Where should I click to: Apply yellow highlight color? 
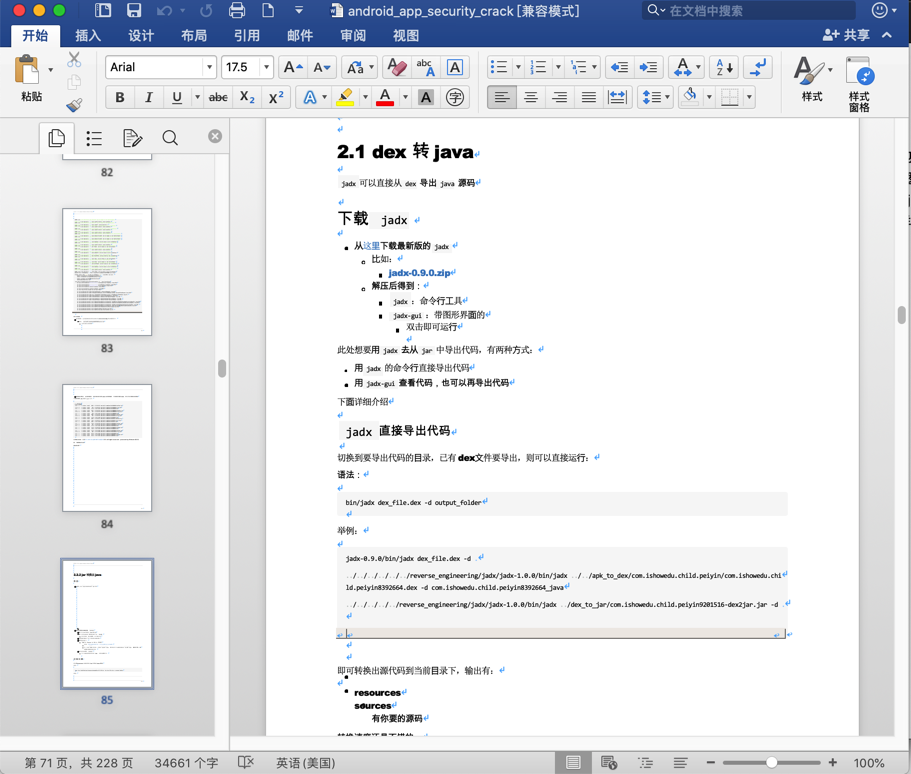click(345, 97)
